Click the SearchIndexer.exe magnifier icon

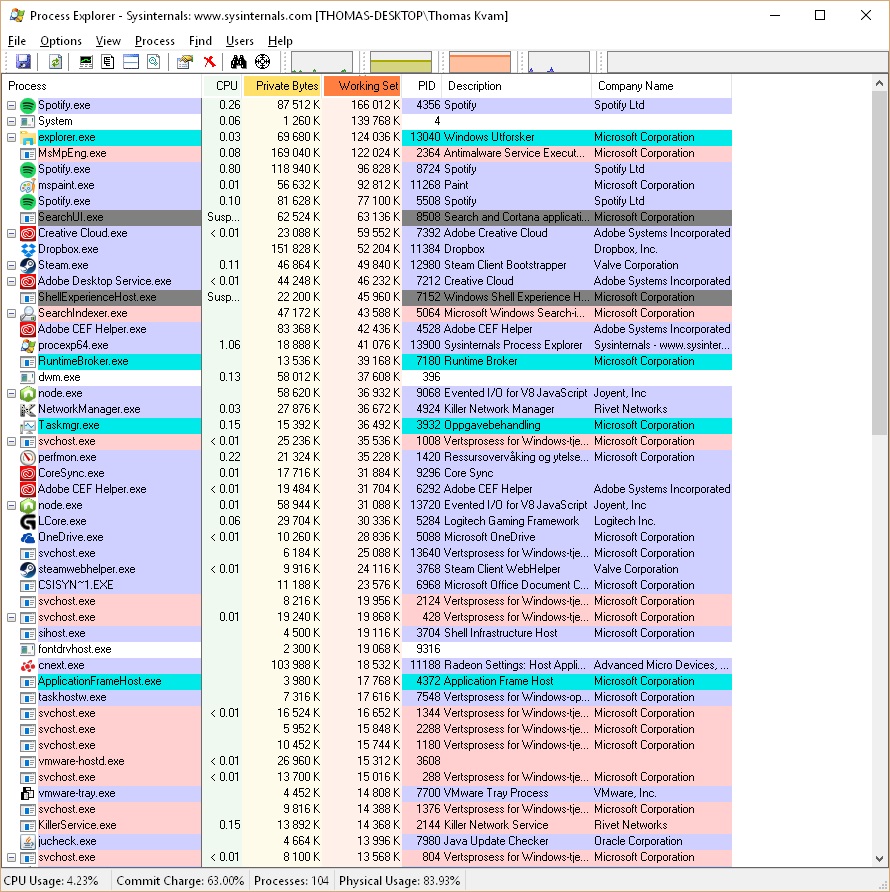pyautogui.click(x=27, y=313)
